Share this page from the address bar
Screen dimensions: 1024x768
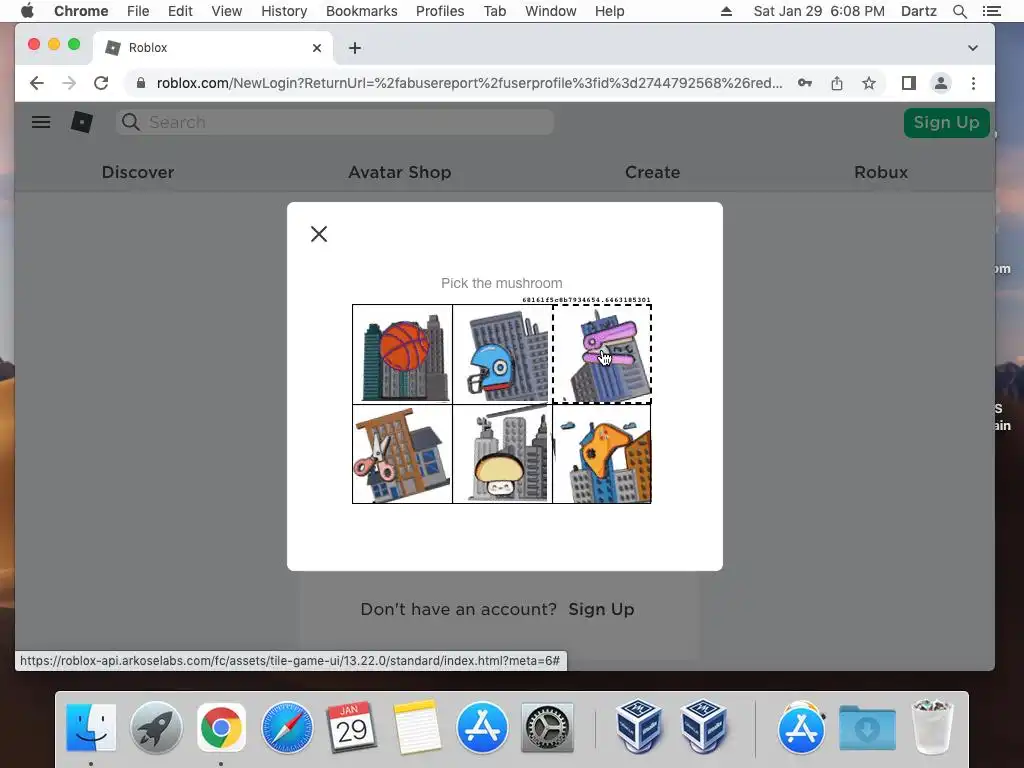837,83
